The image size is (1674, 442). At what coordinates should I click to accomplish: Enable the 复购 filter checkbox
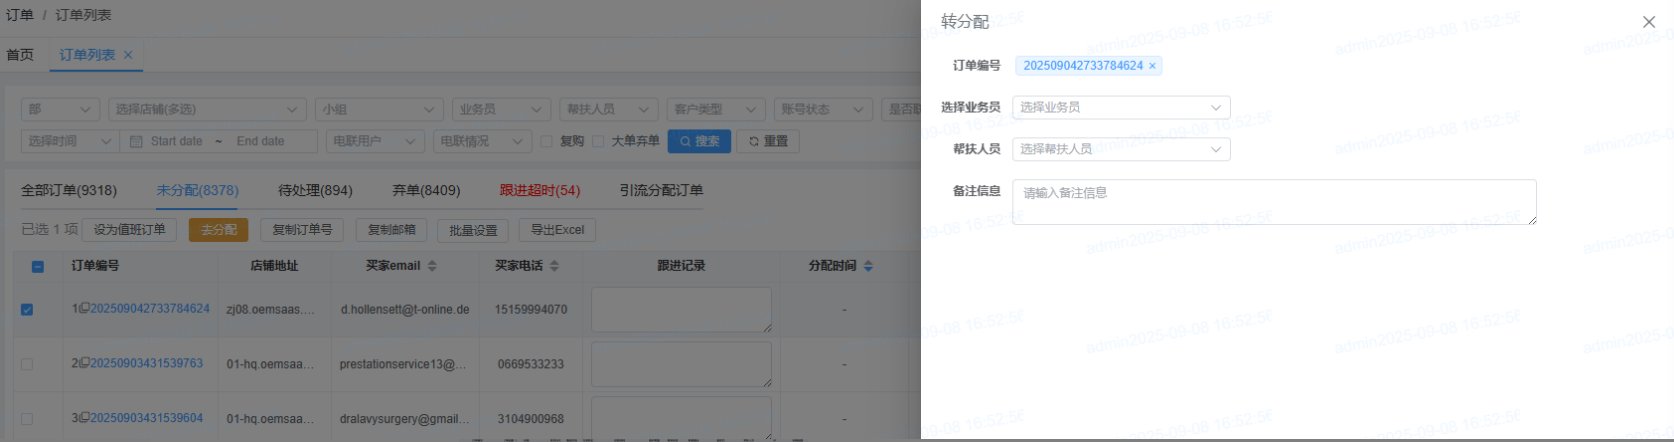tap(546, 141)
